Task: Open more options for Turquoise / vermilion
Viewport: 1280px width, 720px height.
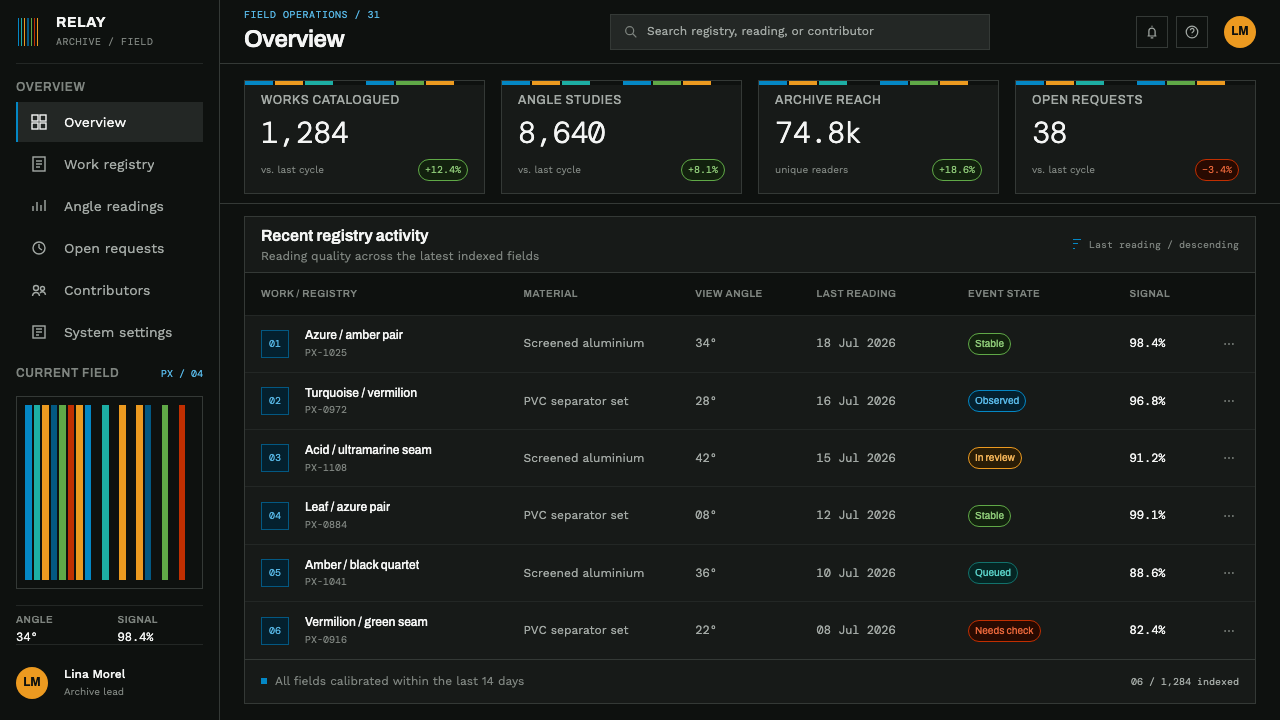Action: coord(1229,401)
